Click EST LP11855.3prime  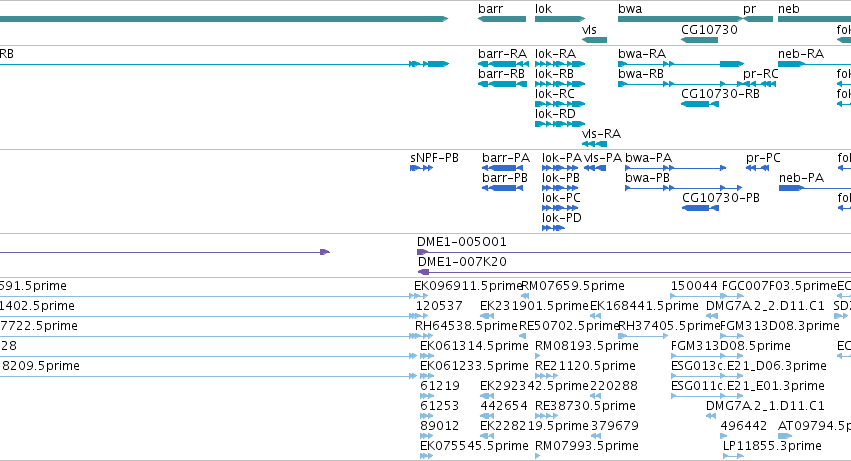(x=733, y=456)
